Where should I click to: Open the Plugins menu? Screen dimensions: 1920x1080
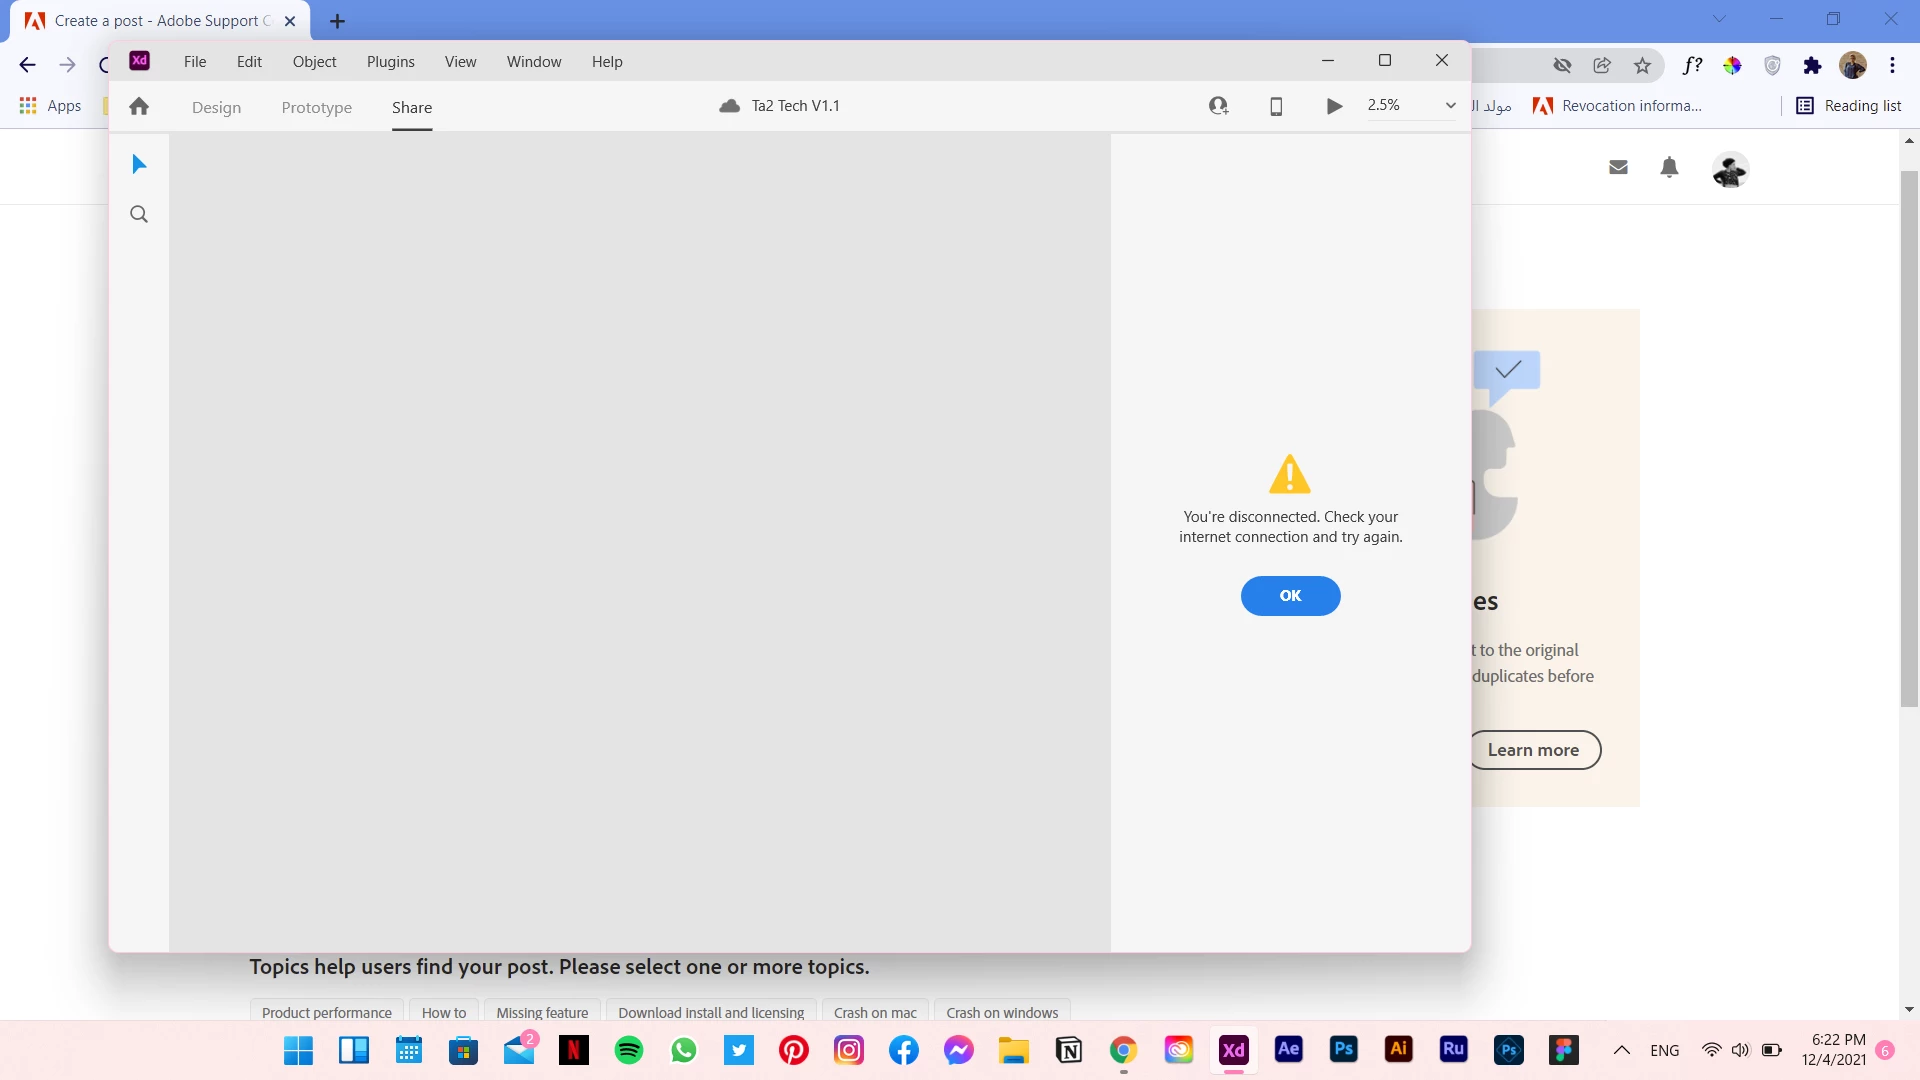(390, 62)
